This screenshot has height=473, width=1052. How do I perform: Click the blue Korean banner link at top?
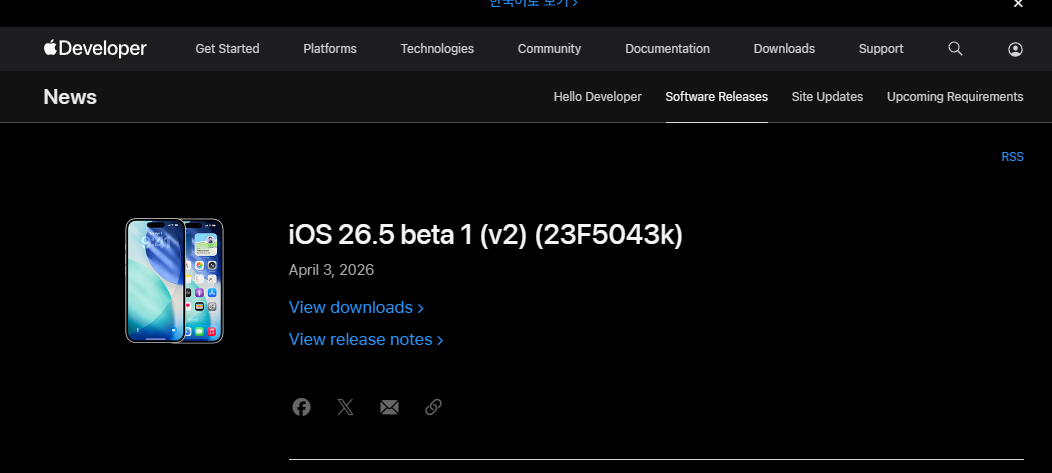point(534,3)
